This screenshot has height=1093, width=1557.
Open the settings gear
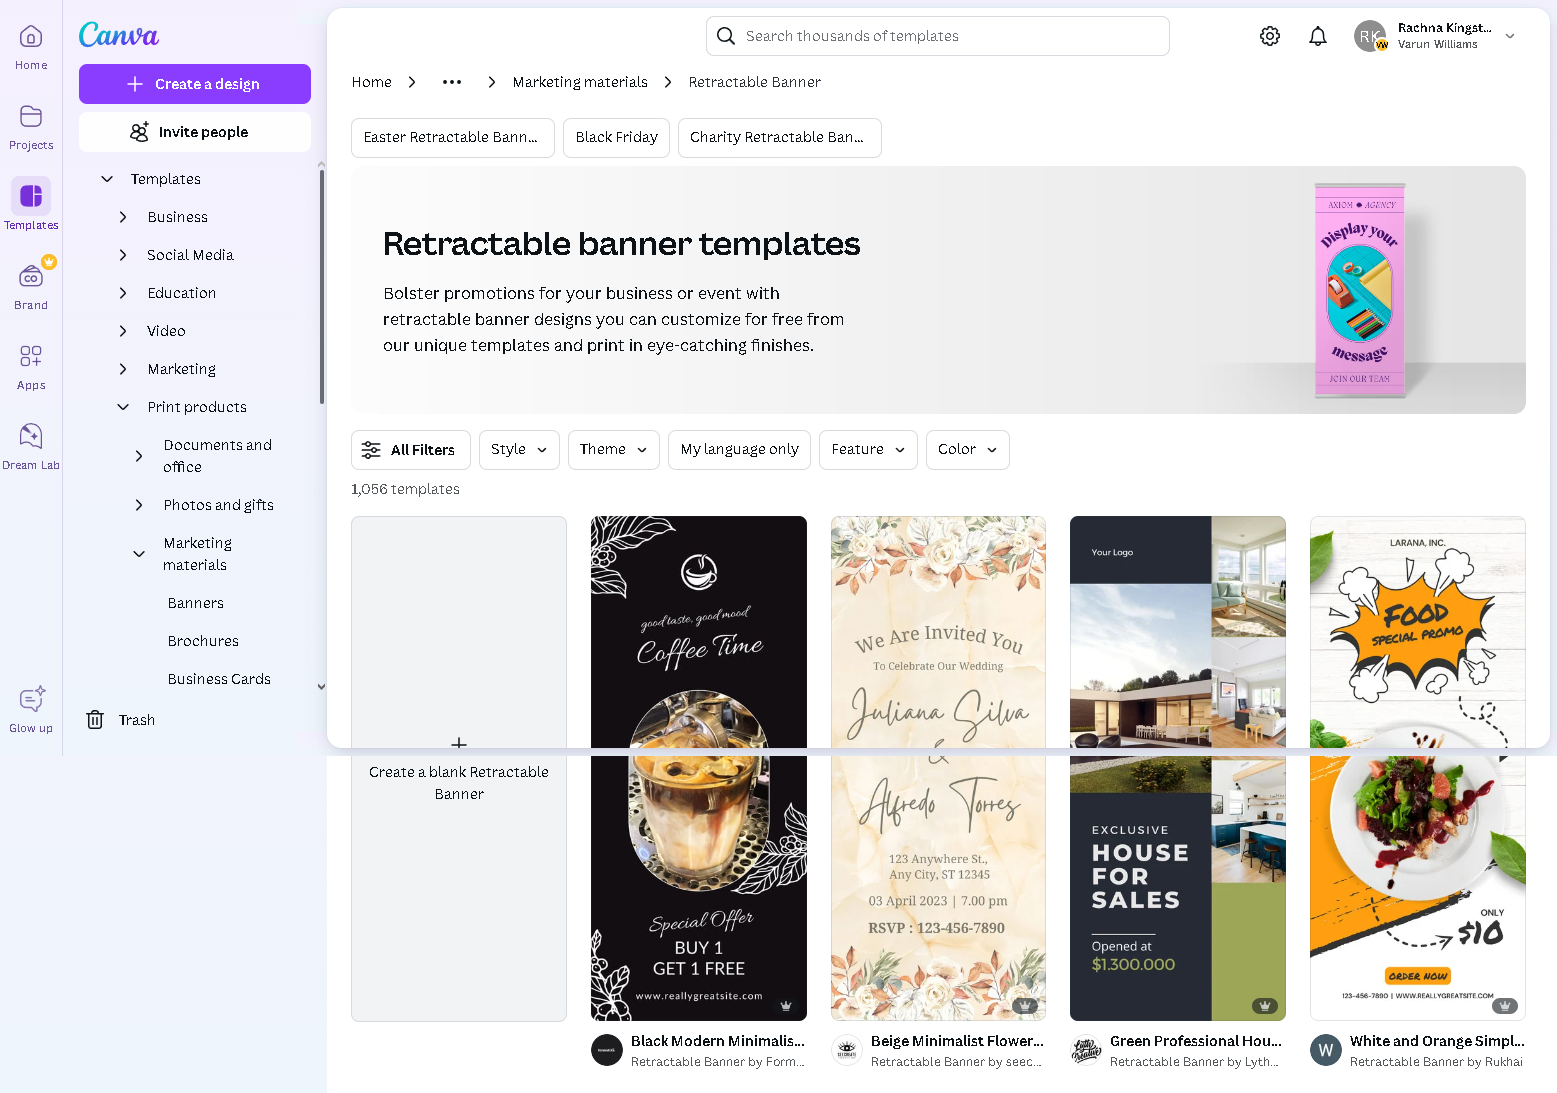pos(1269,35)
